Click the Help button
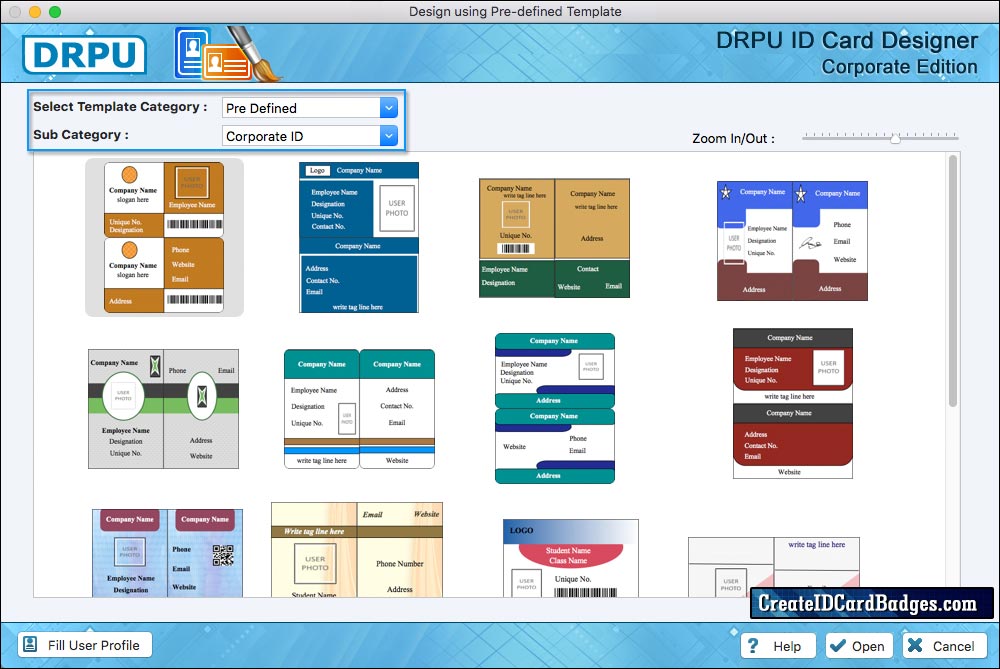1000x669 pixels. 778,646
